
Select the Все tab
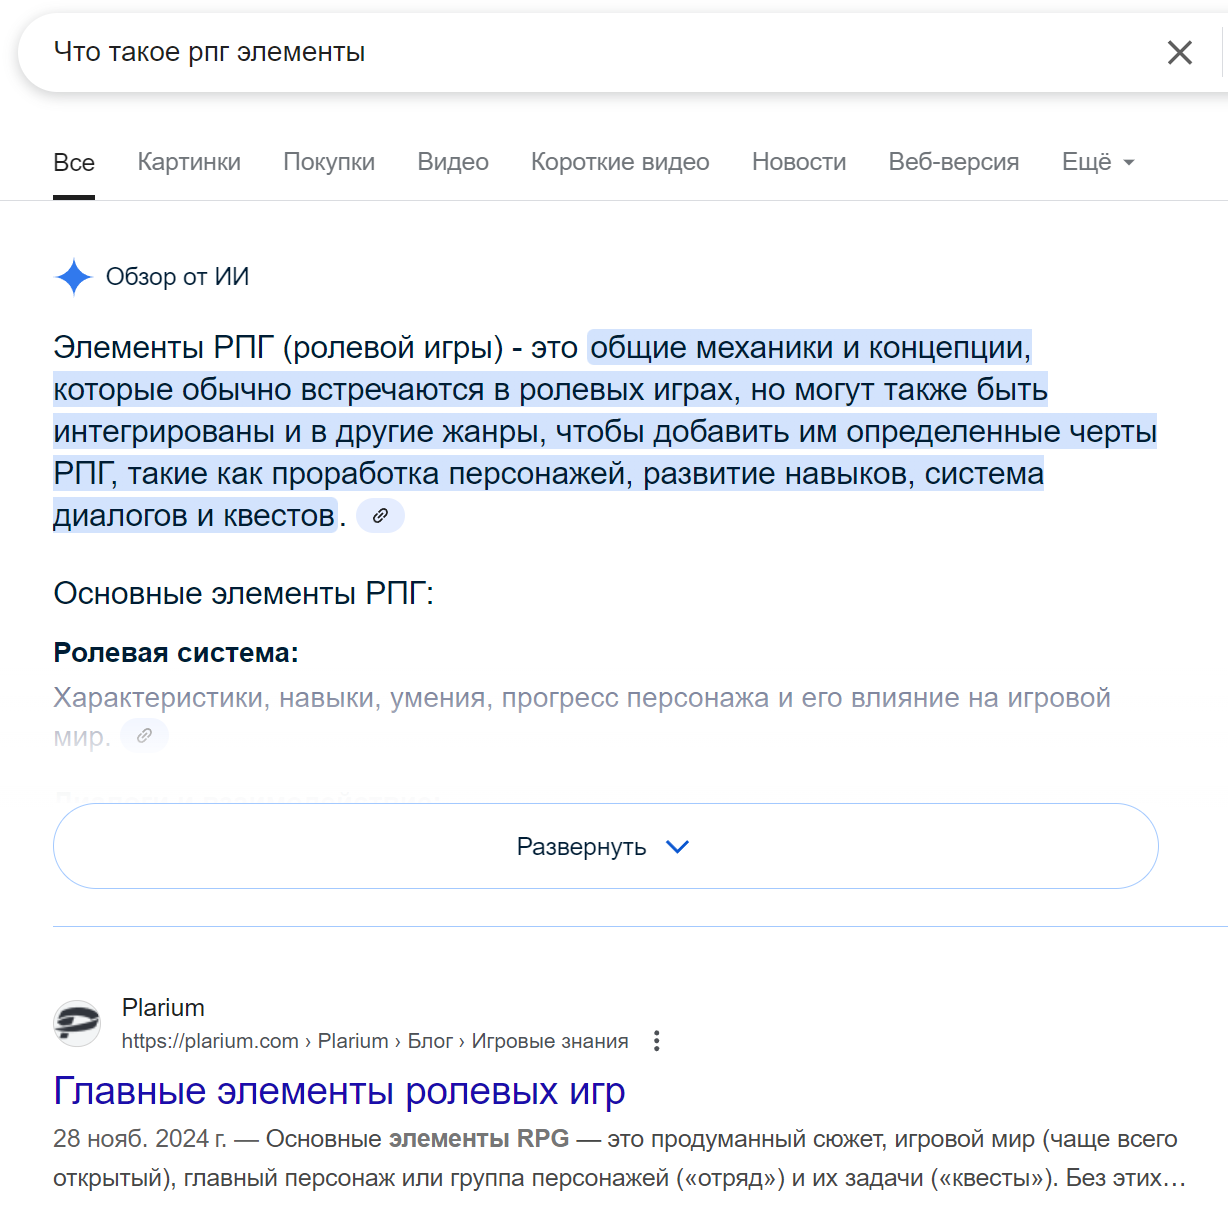(x=74, y=163)
